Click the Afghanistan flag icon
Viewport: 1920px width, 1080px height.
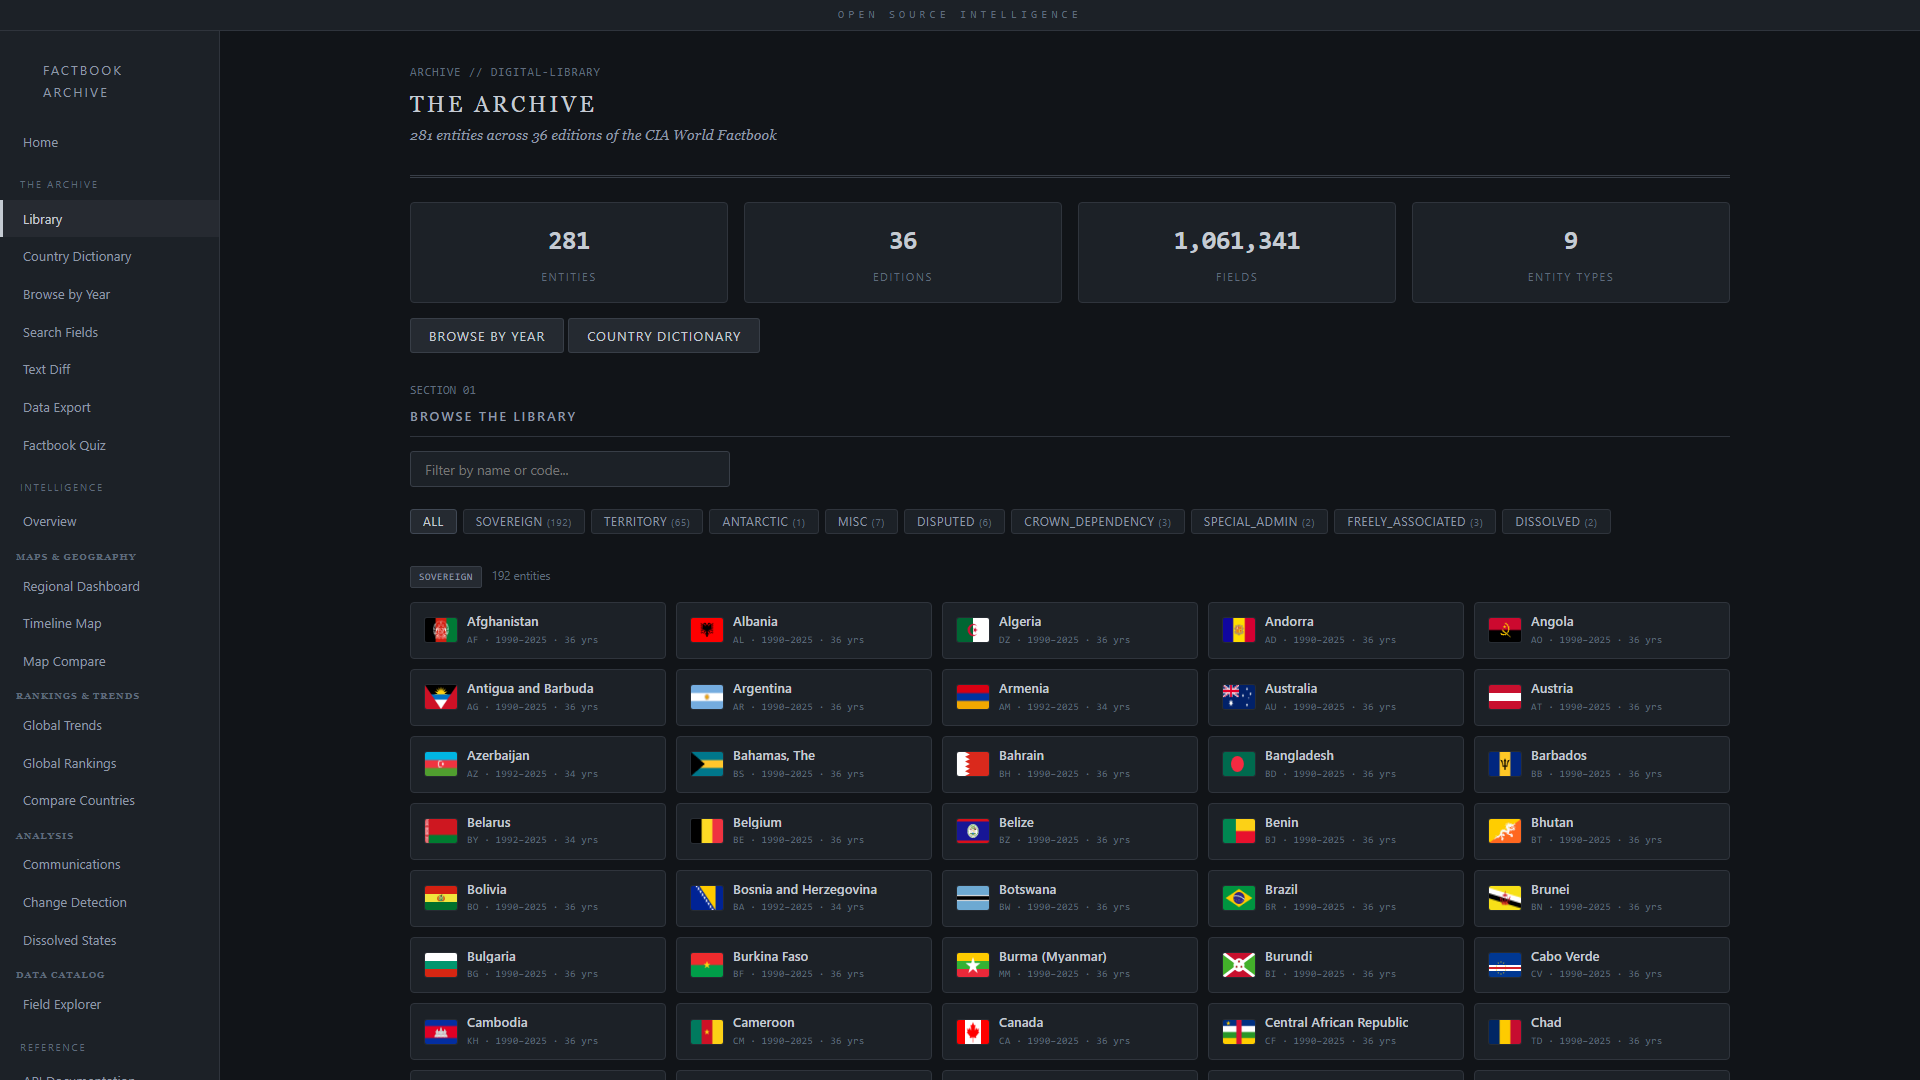tap(440, 630)
